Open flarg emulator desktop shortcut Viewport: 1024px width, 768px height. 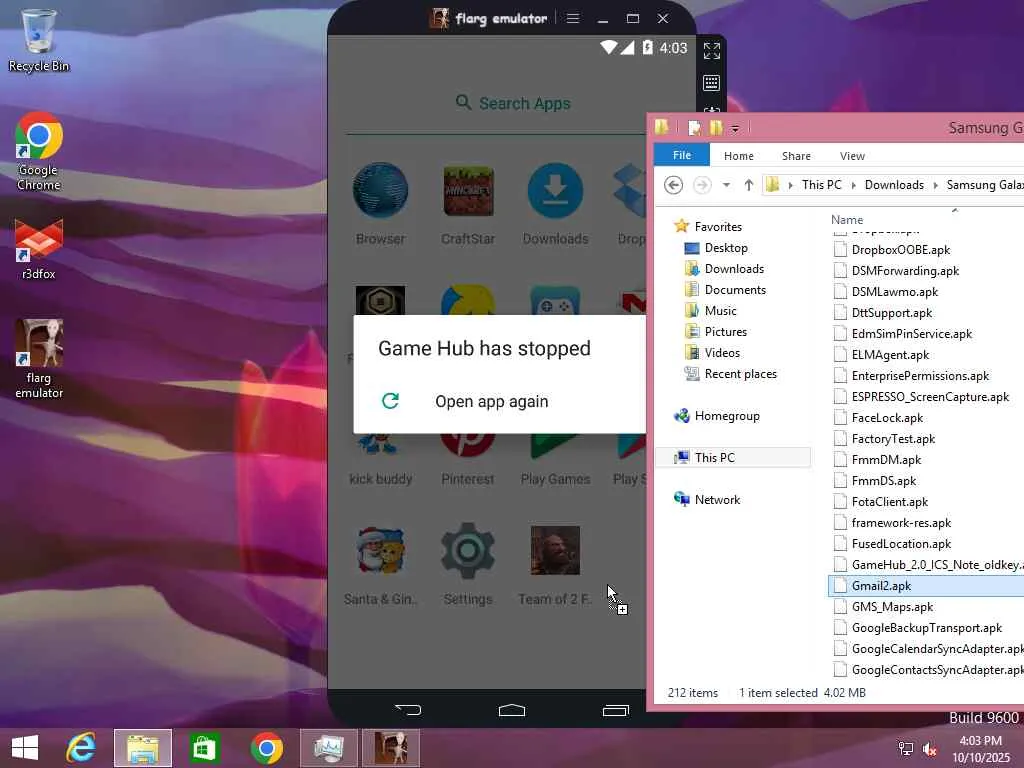[x=39, y=359]
